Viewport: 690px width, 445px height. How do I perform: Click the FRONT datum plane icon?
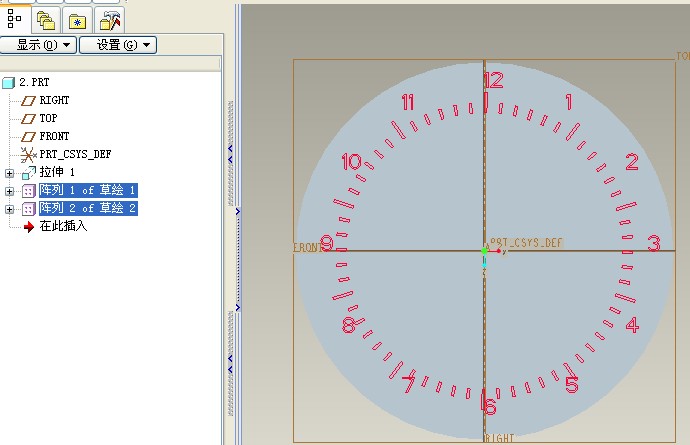[x=29, y=137]
